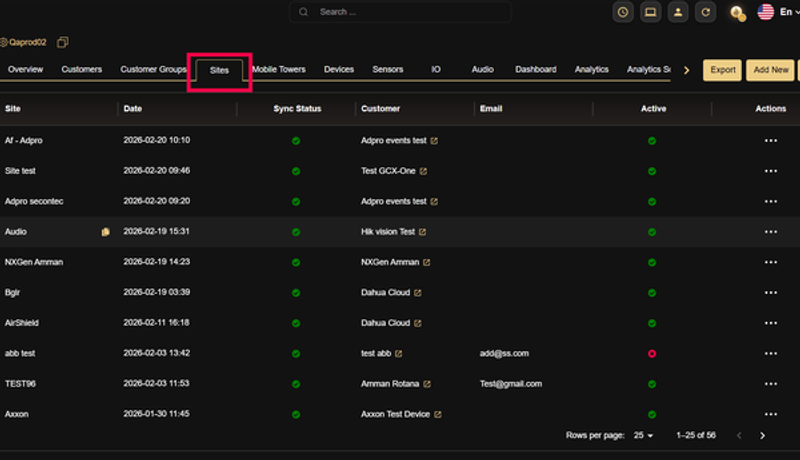Open actions menu for abb test row
This screenshot has height=460, width=800.
pyautogui.click(x=770, y=353)
